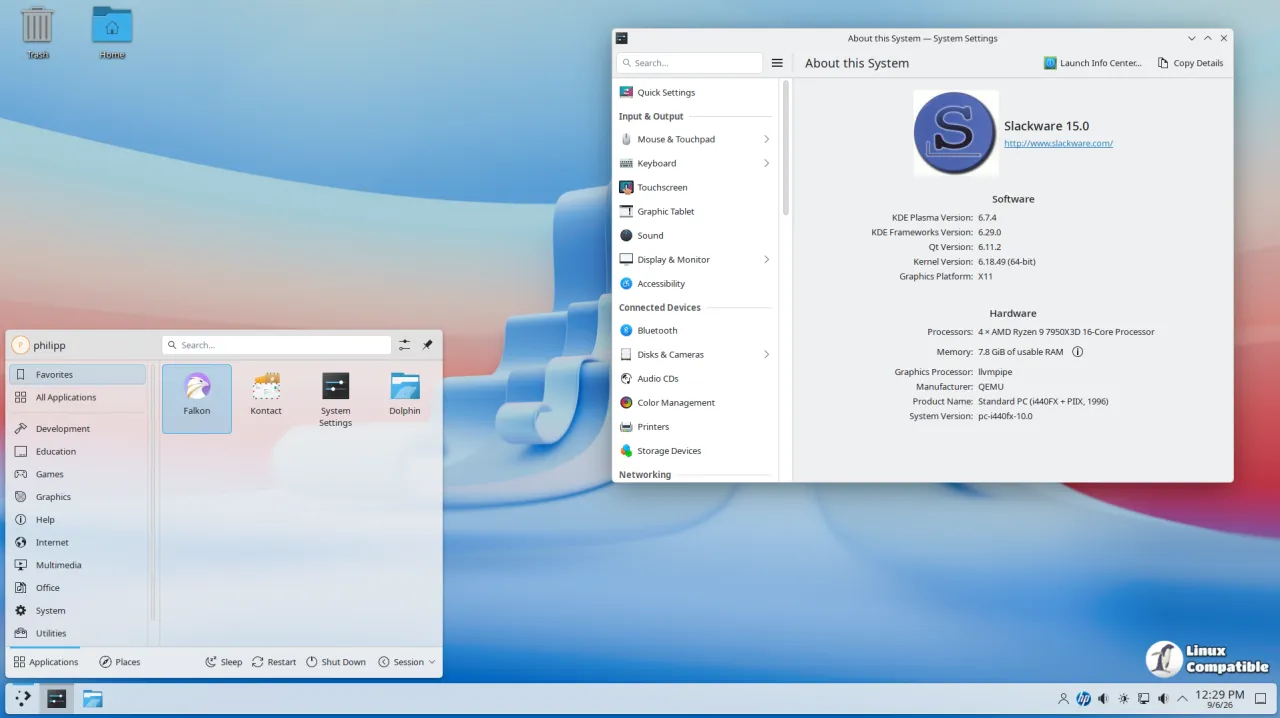
Task: Open the Session dropdown menu
Action: 407,662
